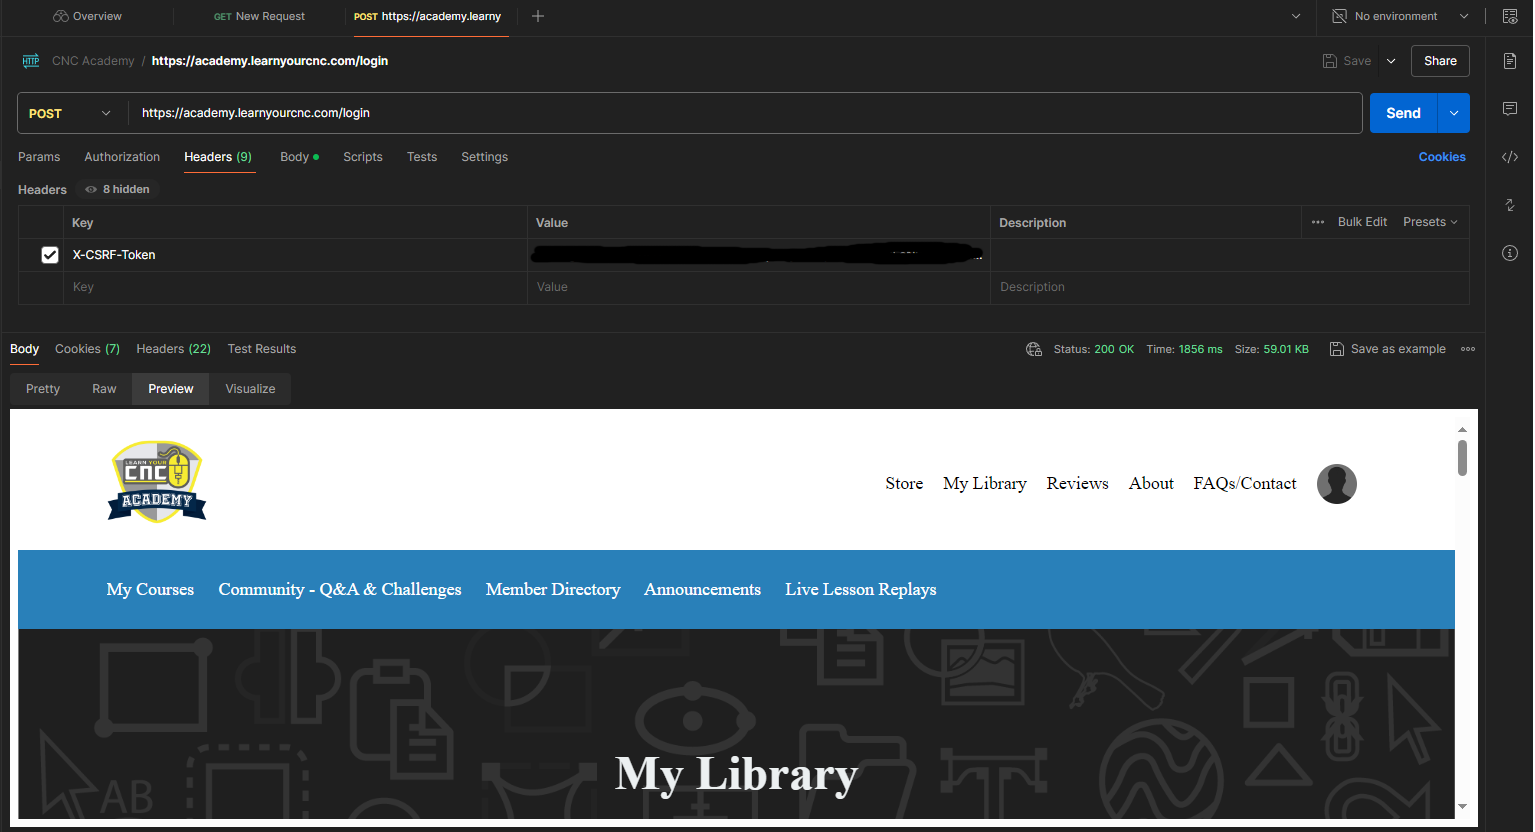Open the related requests icon
This screenshot has height=832, width=1535.
1510,205
